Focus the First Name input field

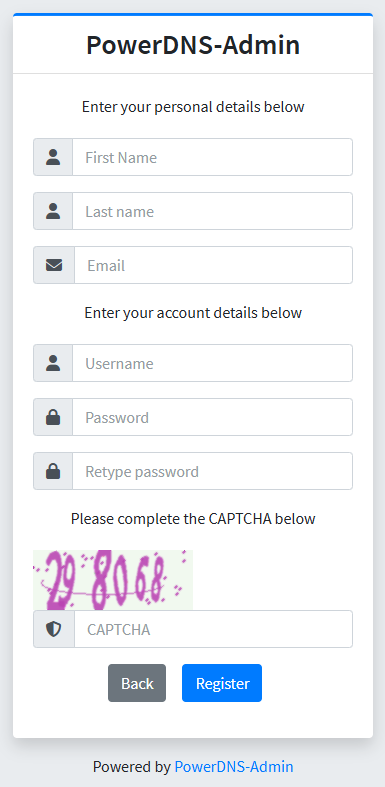click(x=212, y=157)
